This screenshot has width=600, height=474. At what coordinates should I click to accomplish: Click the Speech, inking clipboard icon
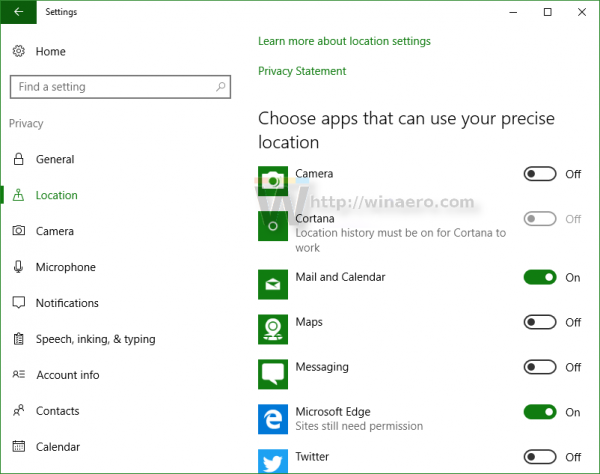pos(18,339)
